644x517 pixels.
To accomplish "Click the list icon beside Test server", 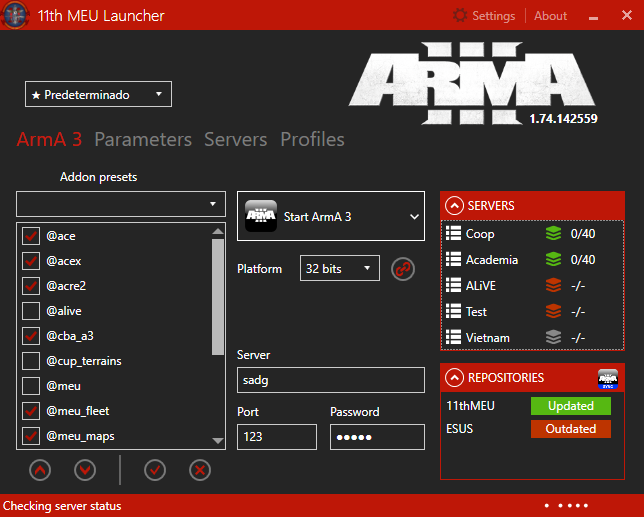I will pyautogui.click(x=453, y=311).
